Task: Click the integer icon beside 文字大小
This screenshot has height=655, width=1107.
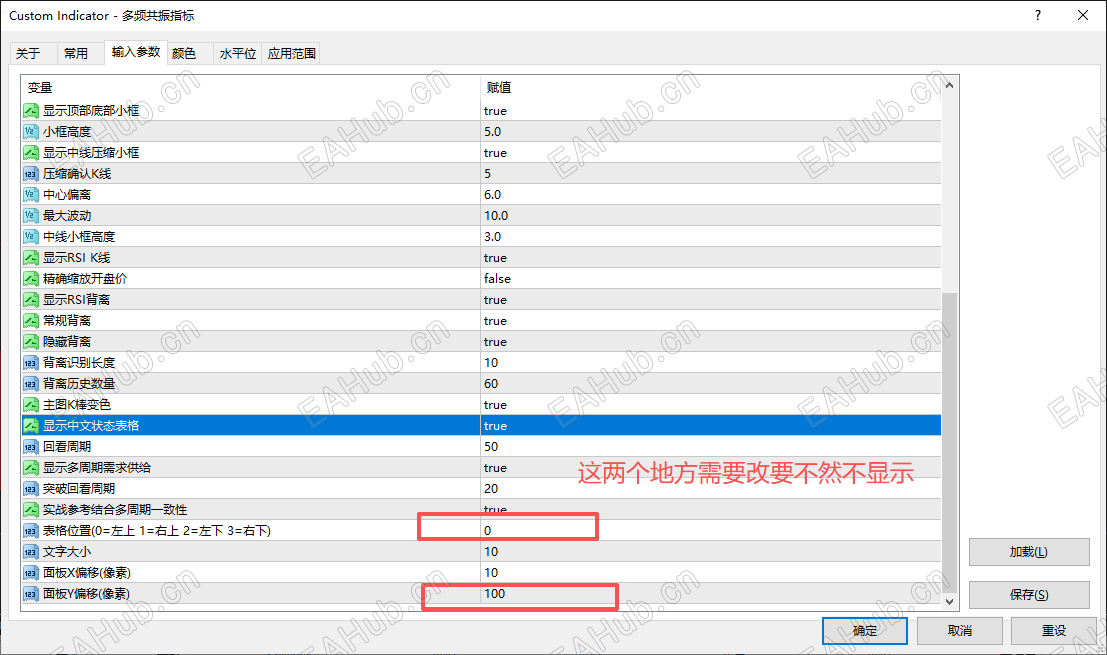Action: click(x=30, y=552)
